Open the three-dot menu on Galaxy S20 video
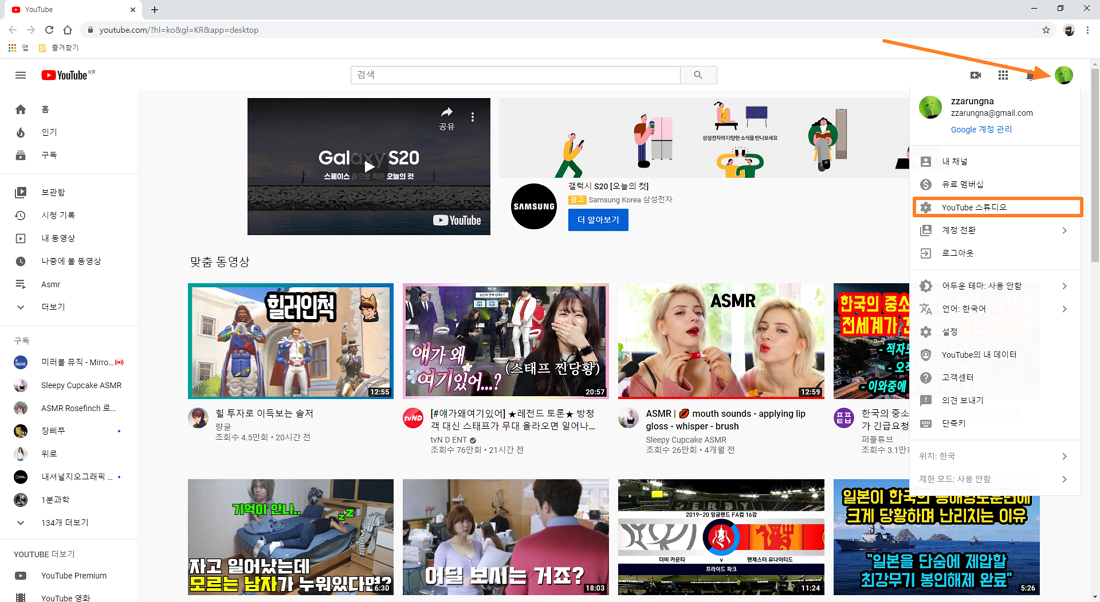Image resolution: width=1100 pixels, height=602 pixels. point(473,117)
